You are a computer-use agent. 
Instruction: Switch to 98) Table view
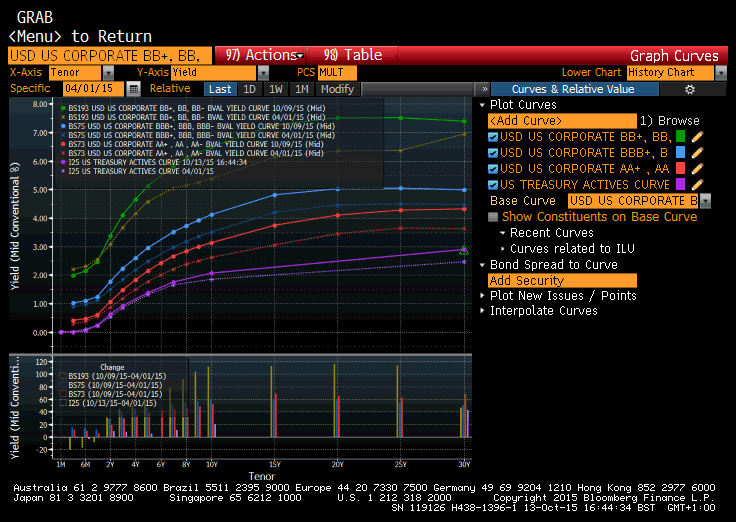click(352, 55)
